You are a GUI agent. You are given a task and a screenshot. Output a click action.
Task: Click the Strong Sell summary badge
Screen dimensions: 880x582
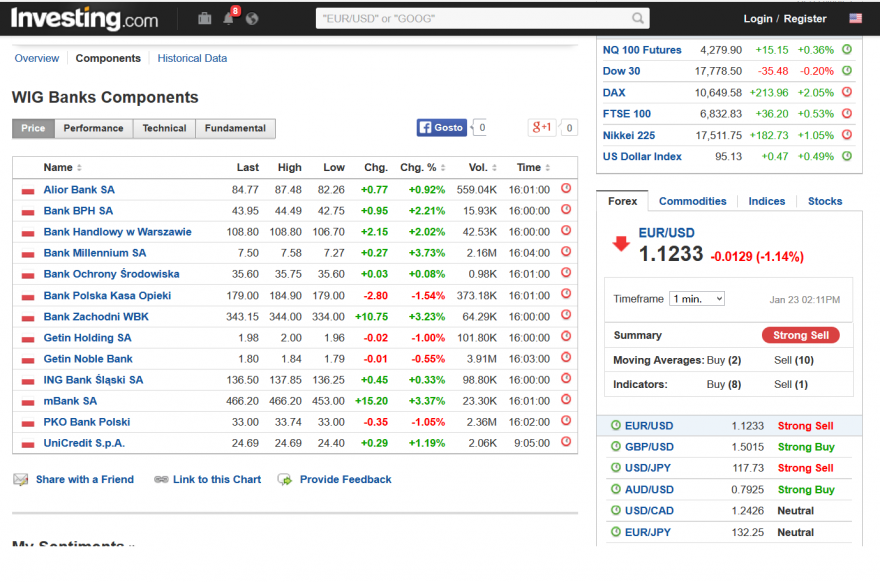coord(800,335)
